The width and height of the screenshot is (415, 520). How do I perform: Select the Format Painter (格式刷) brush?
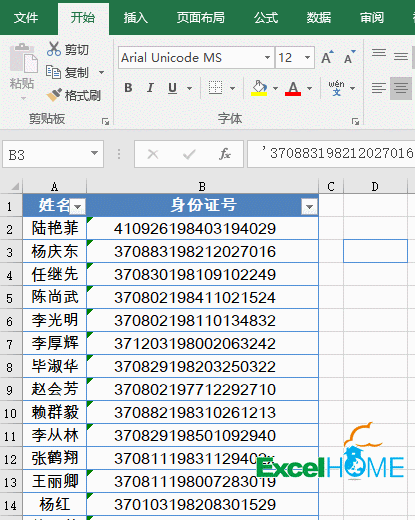(54, 95)
